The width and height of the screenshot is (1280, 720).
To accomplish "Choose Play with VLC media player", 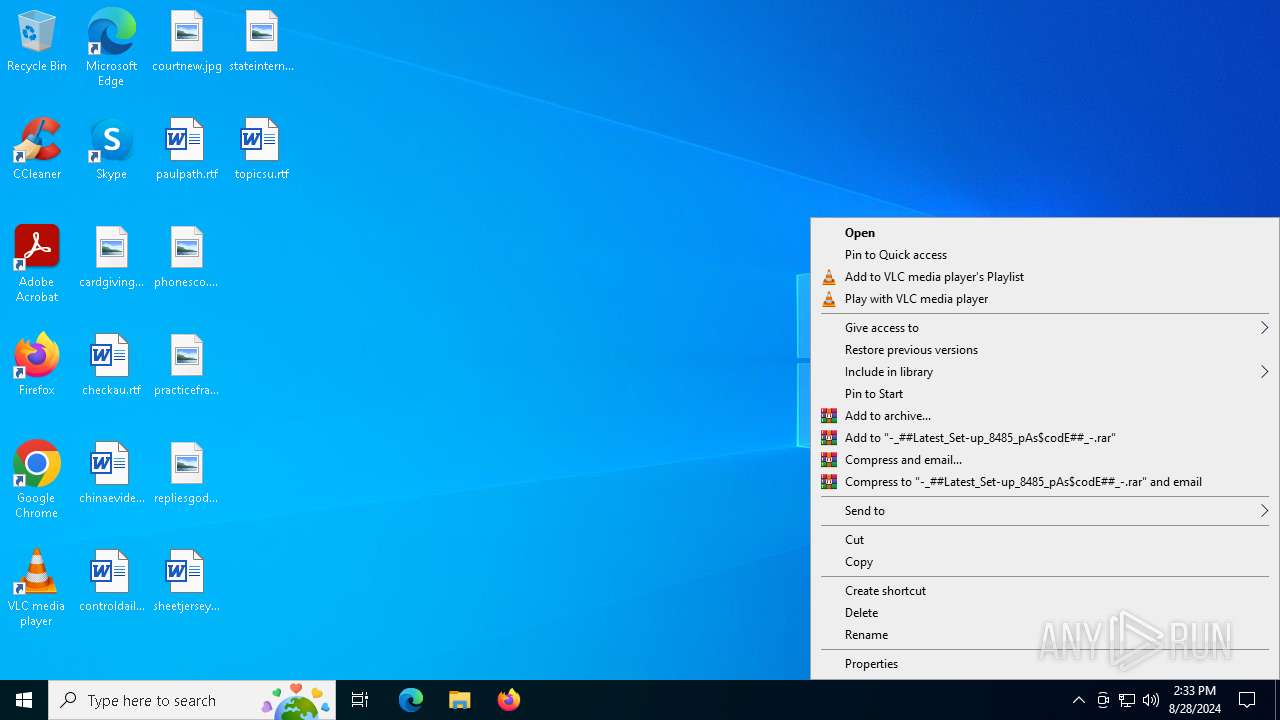I will 1045,299.
